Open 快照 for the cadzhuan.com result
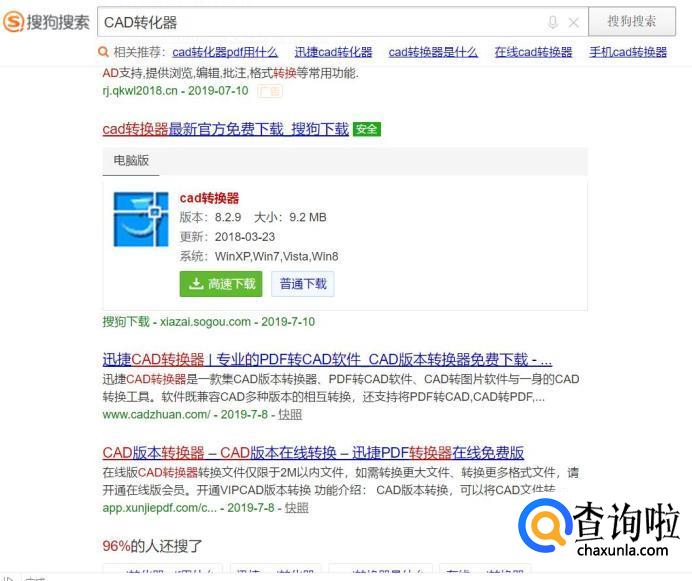The image size is (692, 581). pyautogui.click(x=290, y=415)
